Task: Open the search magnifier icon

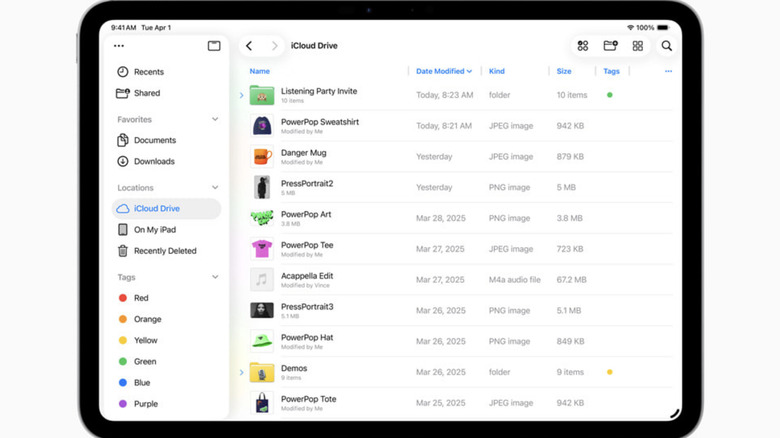Action: (666, 46)
